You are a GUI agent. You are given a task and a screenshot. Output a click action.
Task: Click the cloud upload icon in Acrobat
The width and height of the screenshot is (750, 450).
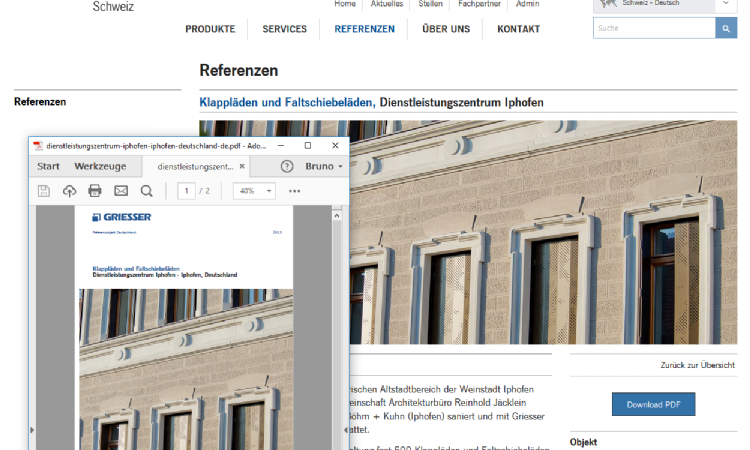coord(69,191)
